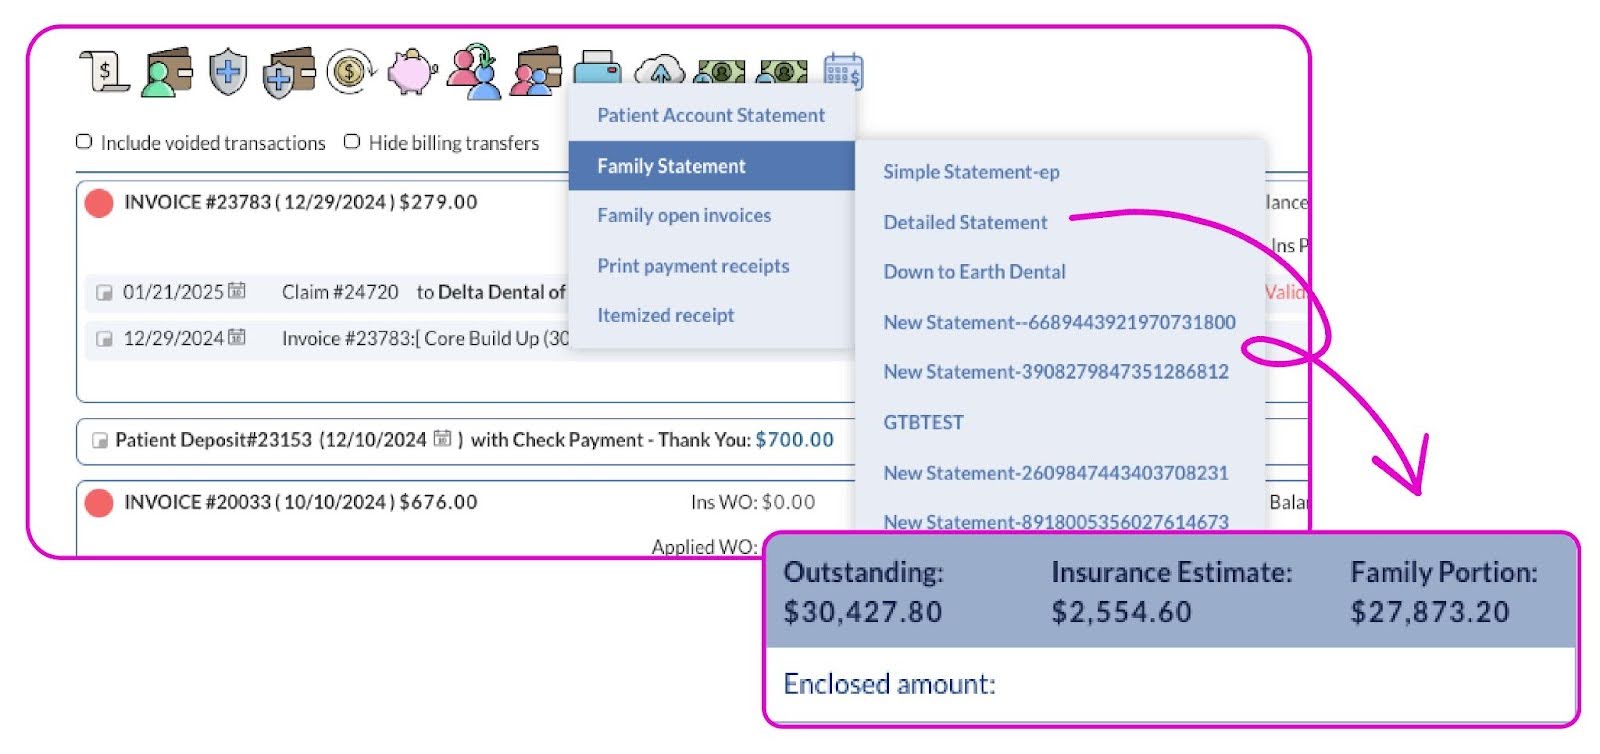Click the family wallet icon
The image size is (1600, 754).
pos(536,72)
